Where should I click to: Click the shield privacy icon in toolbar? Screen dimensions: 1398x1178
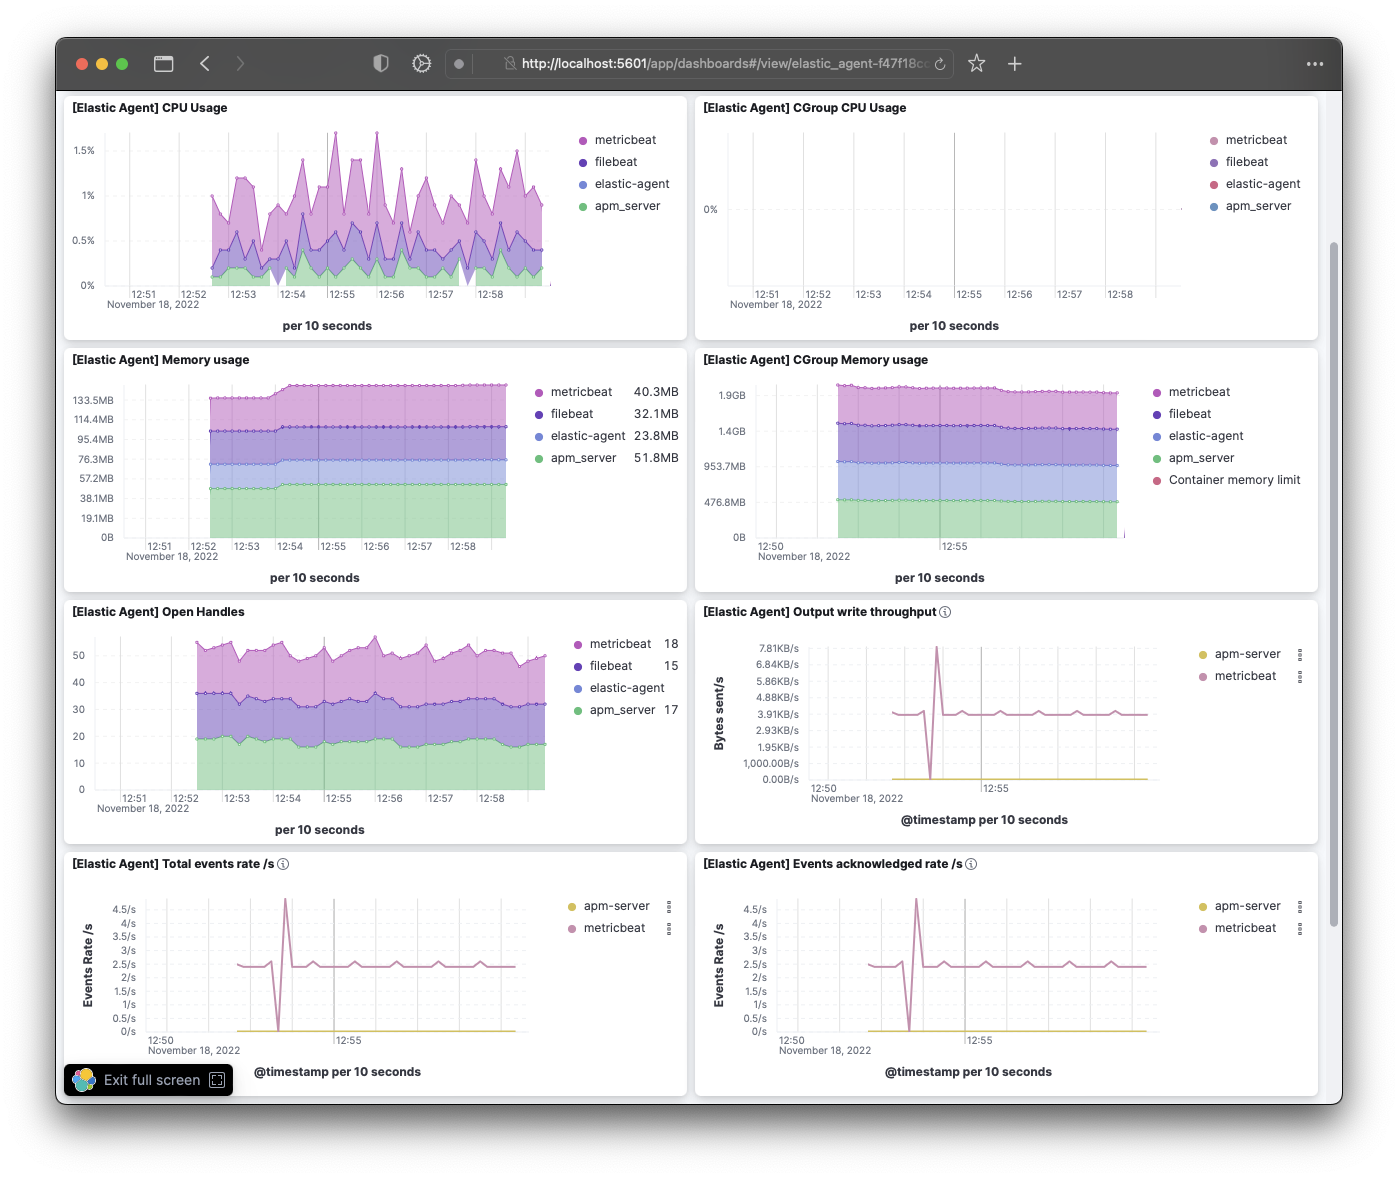coord(381,64)
